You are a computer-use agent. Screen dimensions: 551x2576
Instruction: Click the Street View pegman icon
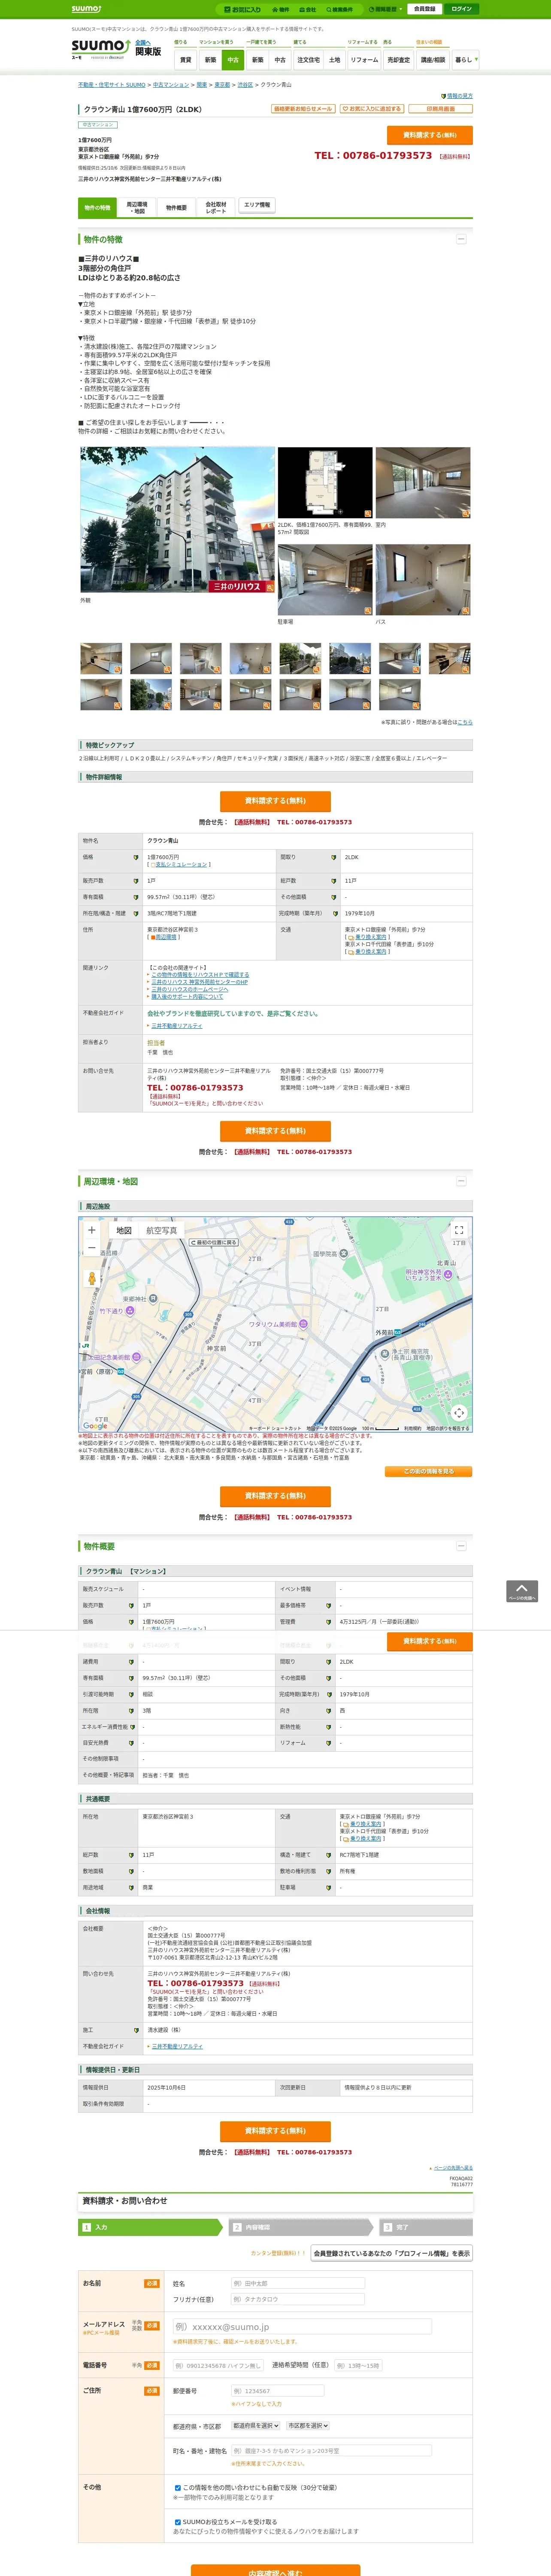[x=92, y=1278]
